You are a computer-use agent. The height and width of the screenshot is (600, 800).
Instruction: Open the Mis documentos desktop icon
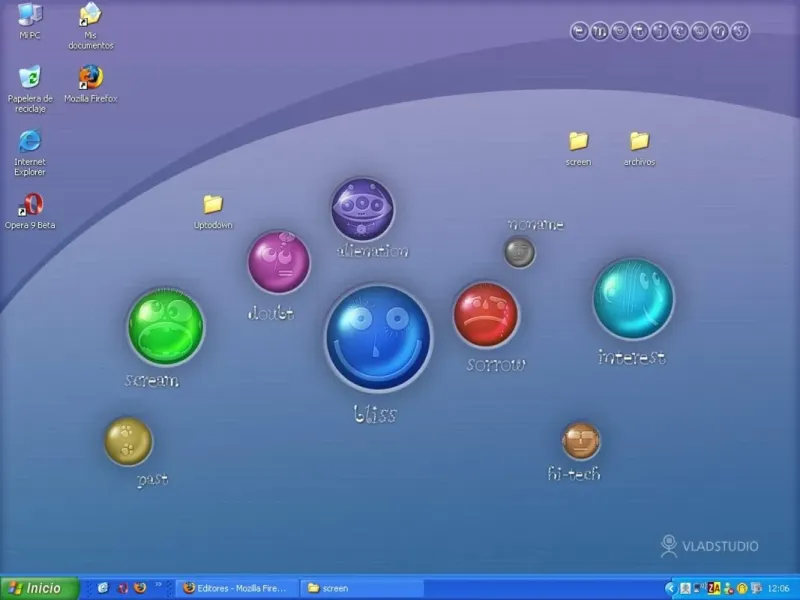90,16
